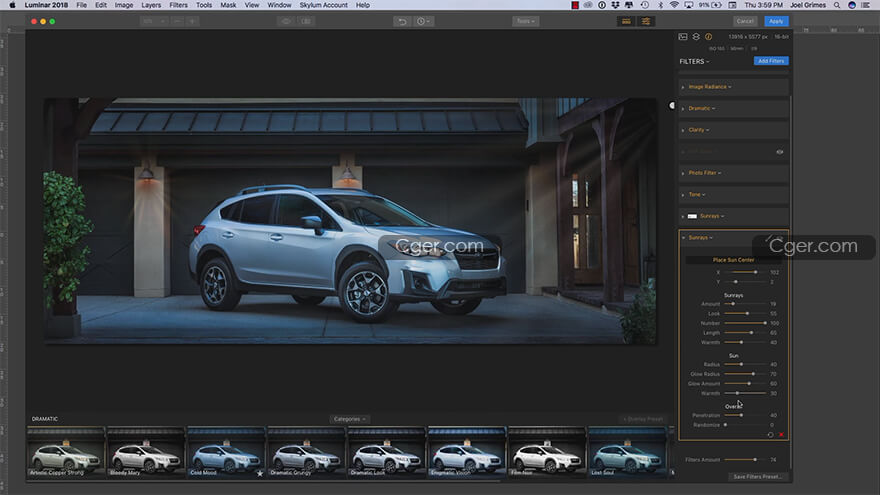This screenshot has width=880, height=495.
Task: Adjust the Glow Radius slider
Action: (745, 374)
